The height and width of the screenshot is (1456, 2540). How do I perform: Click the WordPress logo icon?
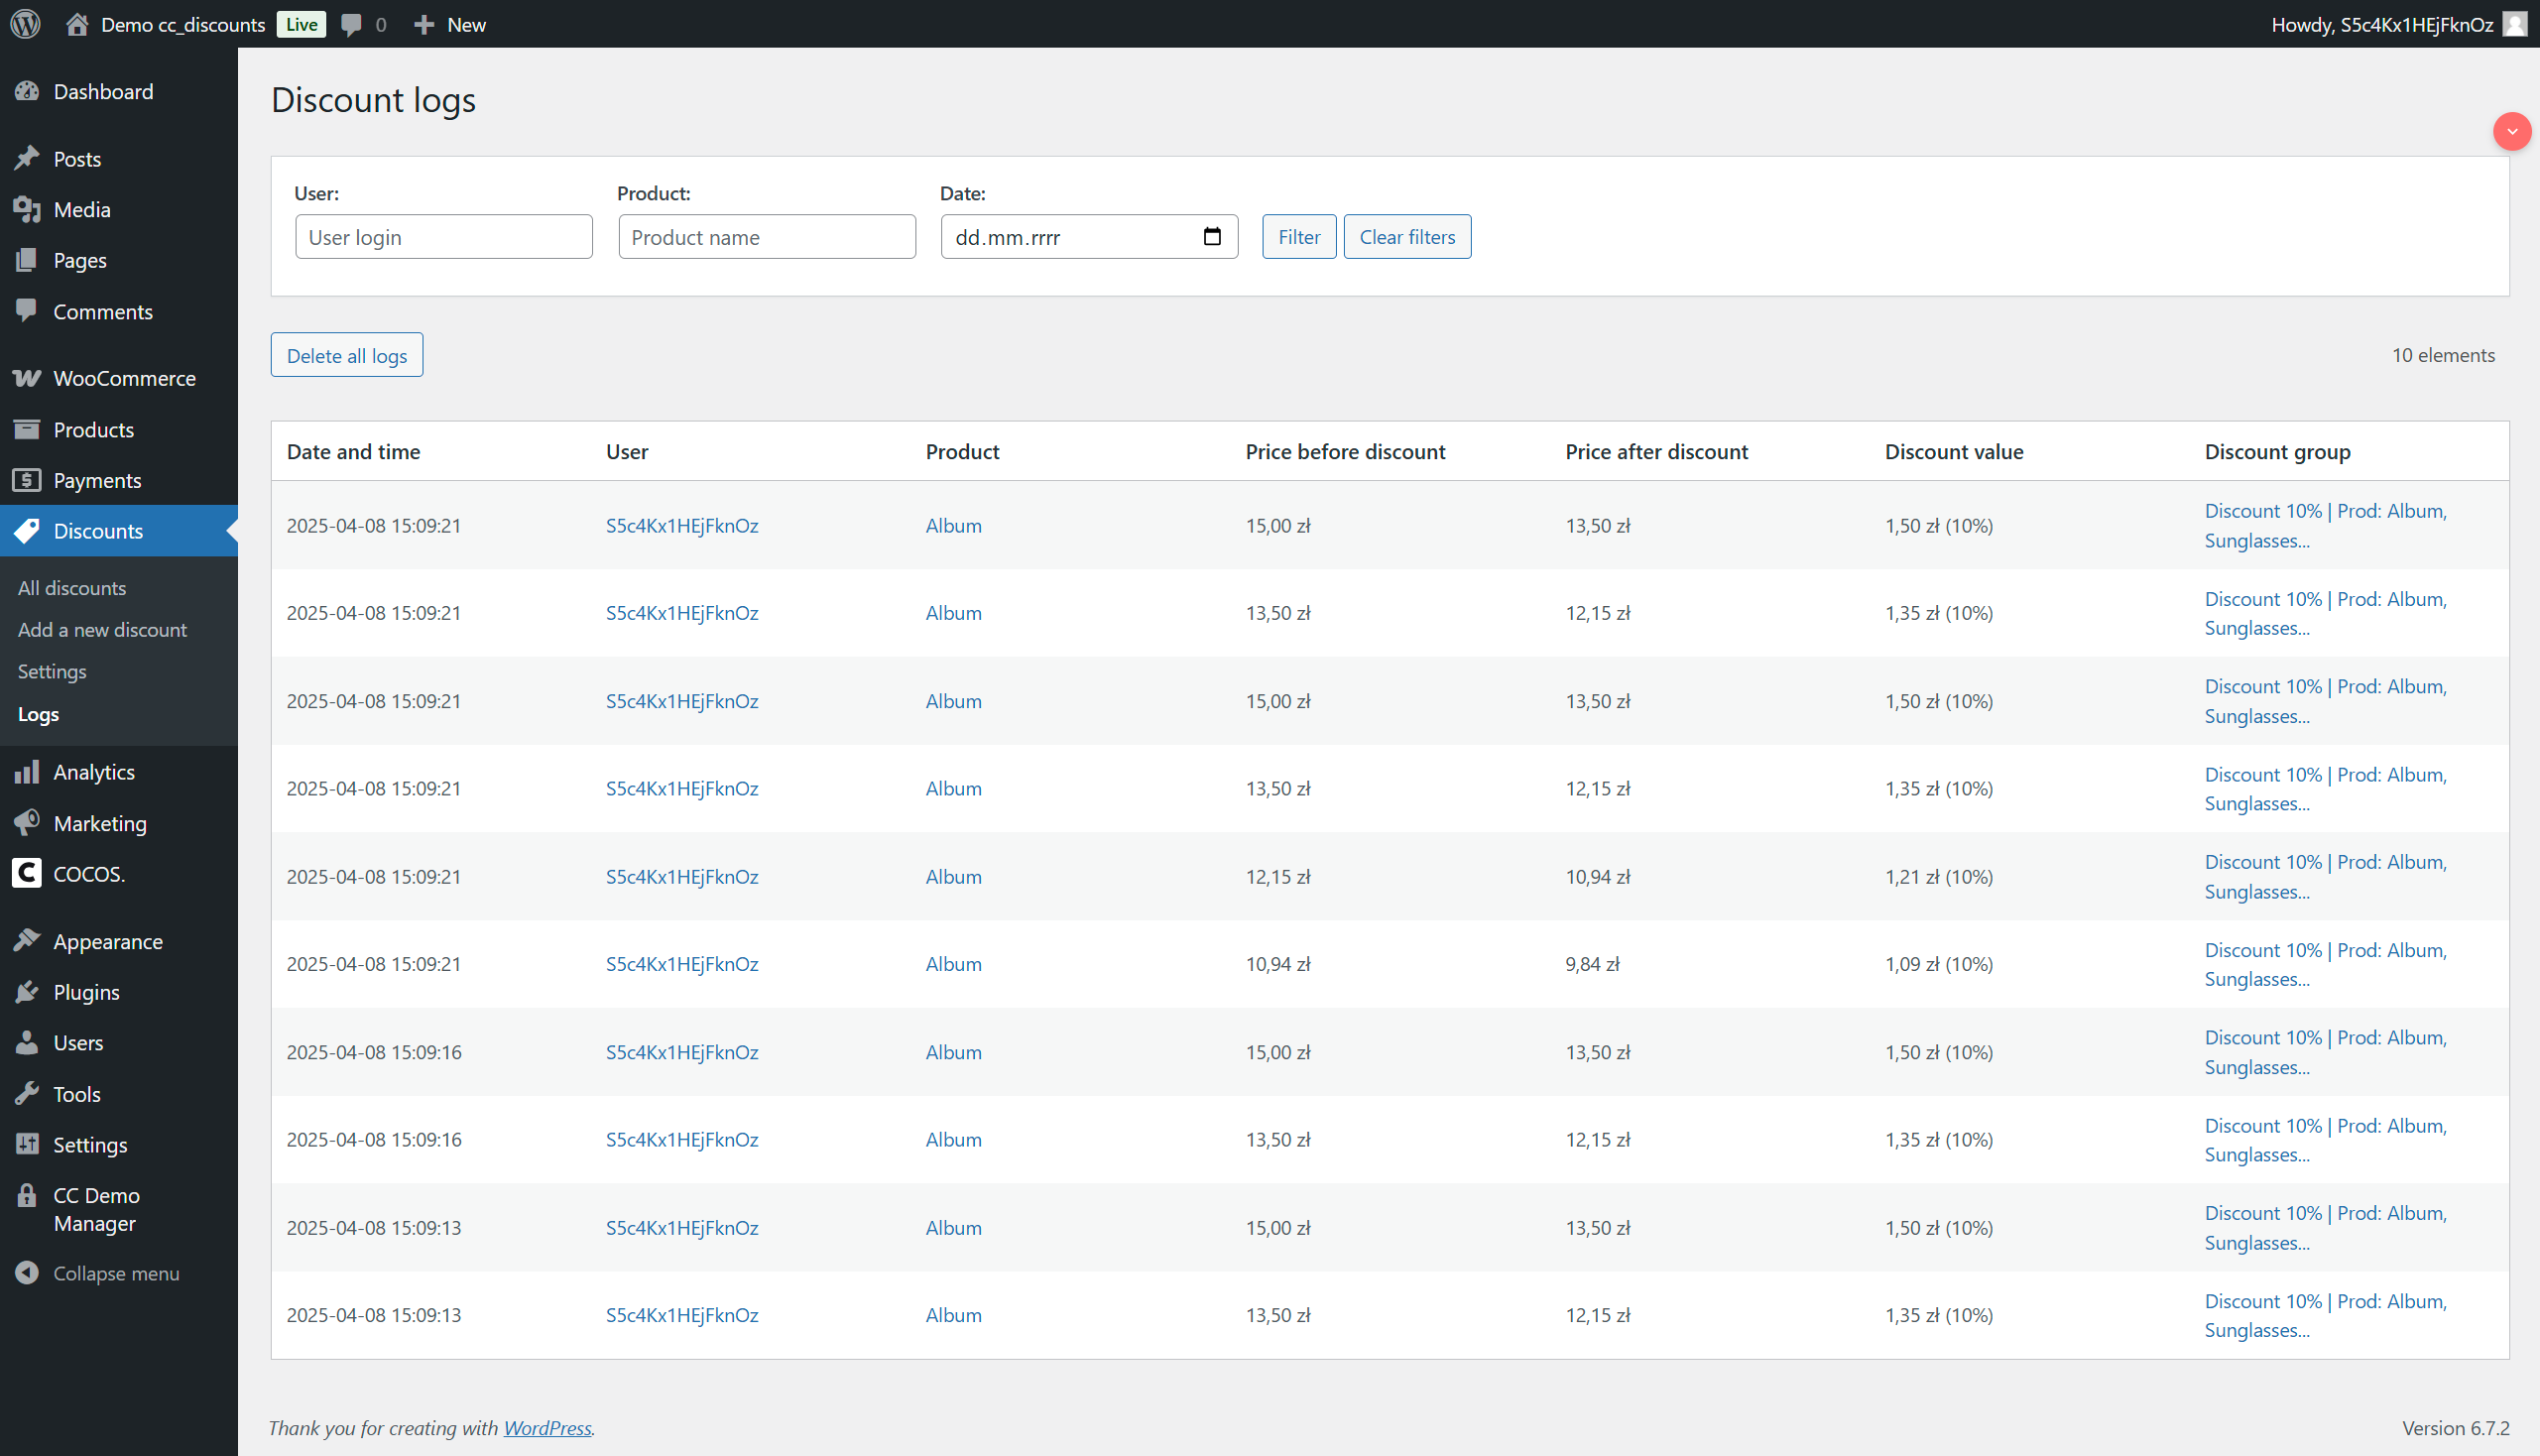tap(26, 24)
